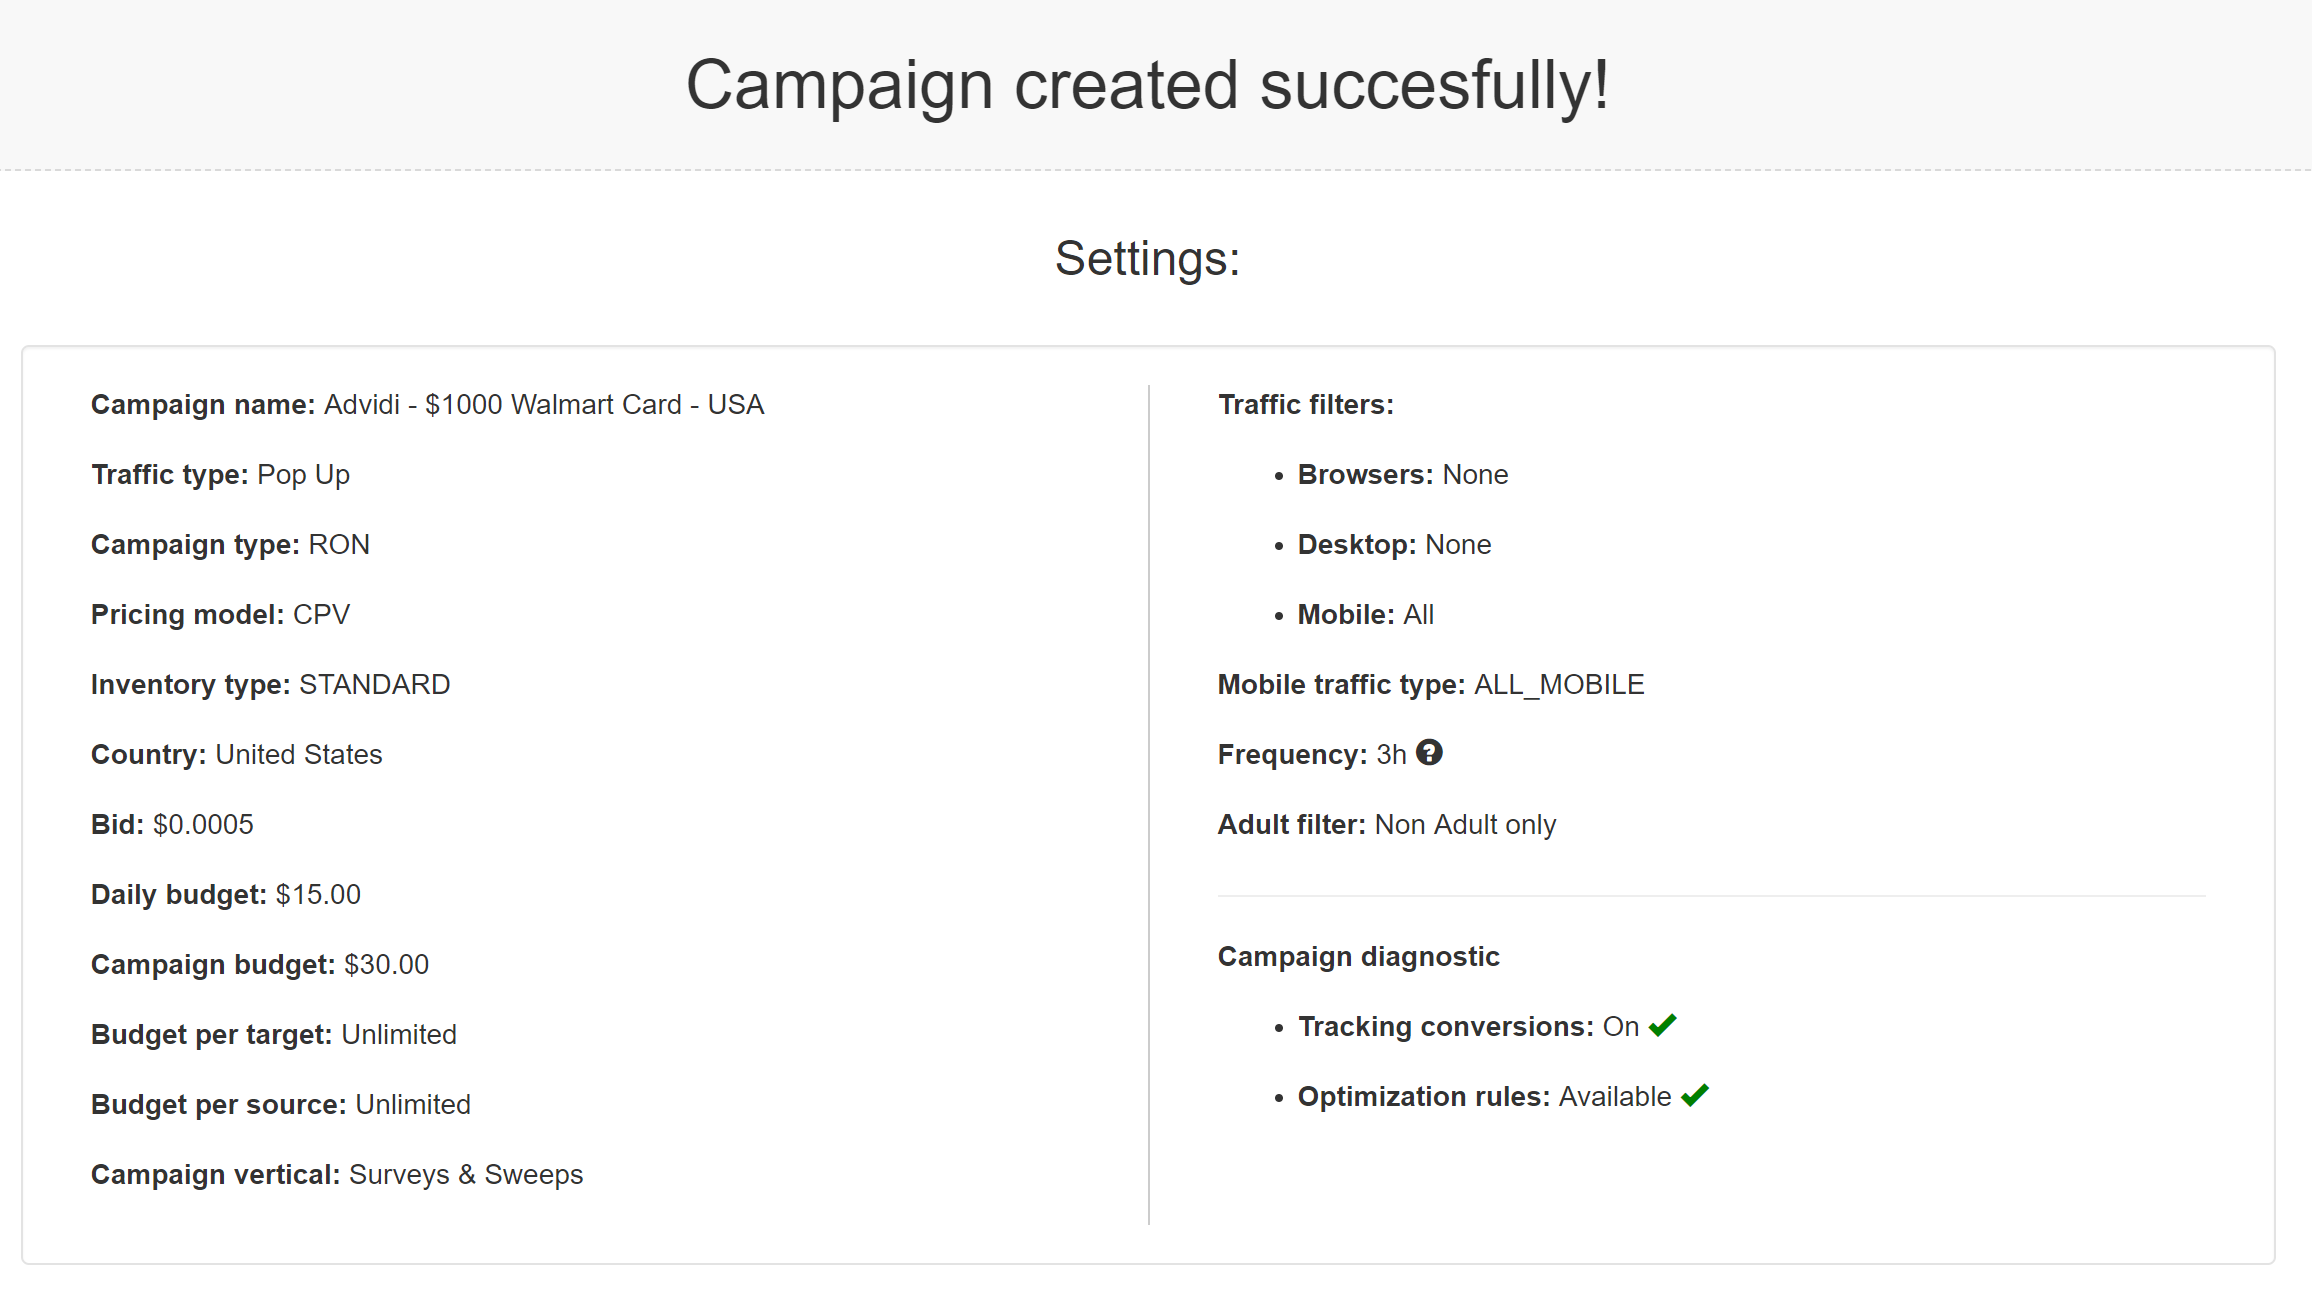Click the Frequency help question mark icon
Viewport: 2312px width, 1300px height.
[x=1429, y=753]
